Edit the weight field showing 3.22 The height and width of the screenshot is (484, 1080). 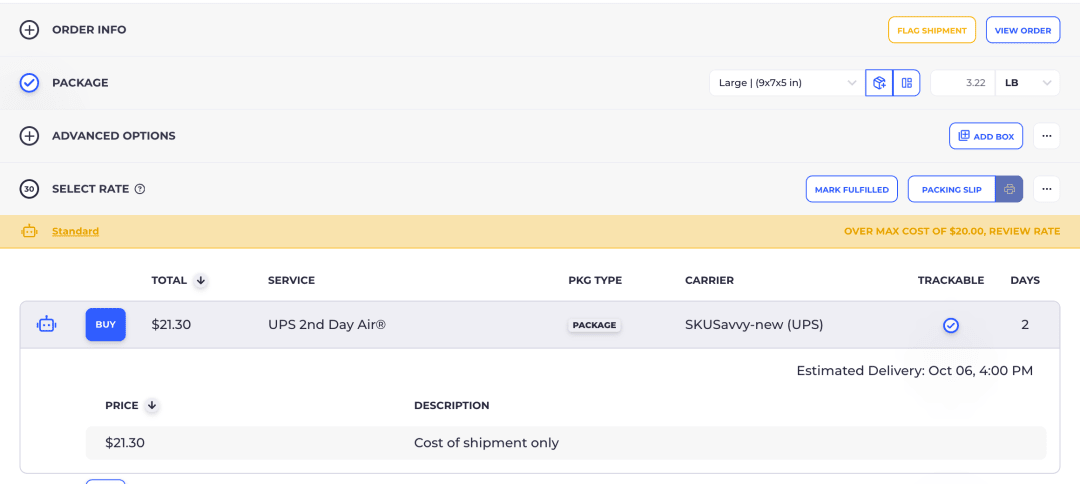pyautogui.click(x=962, y=83)
